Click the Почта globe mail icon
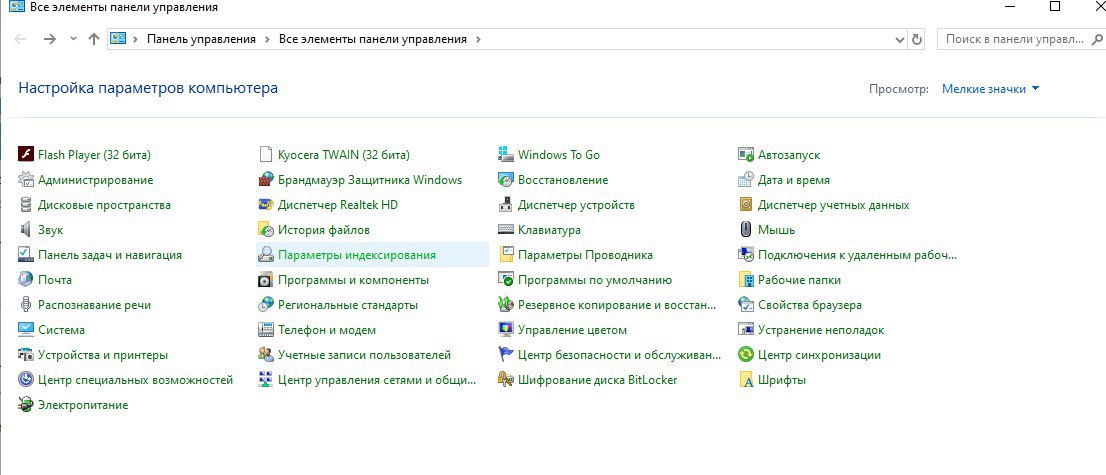This screenshot has height=475, width=1106. (x=26, y=279)
